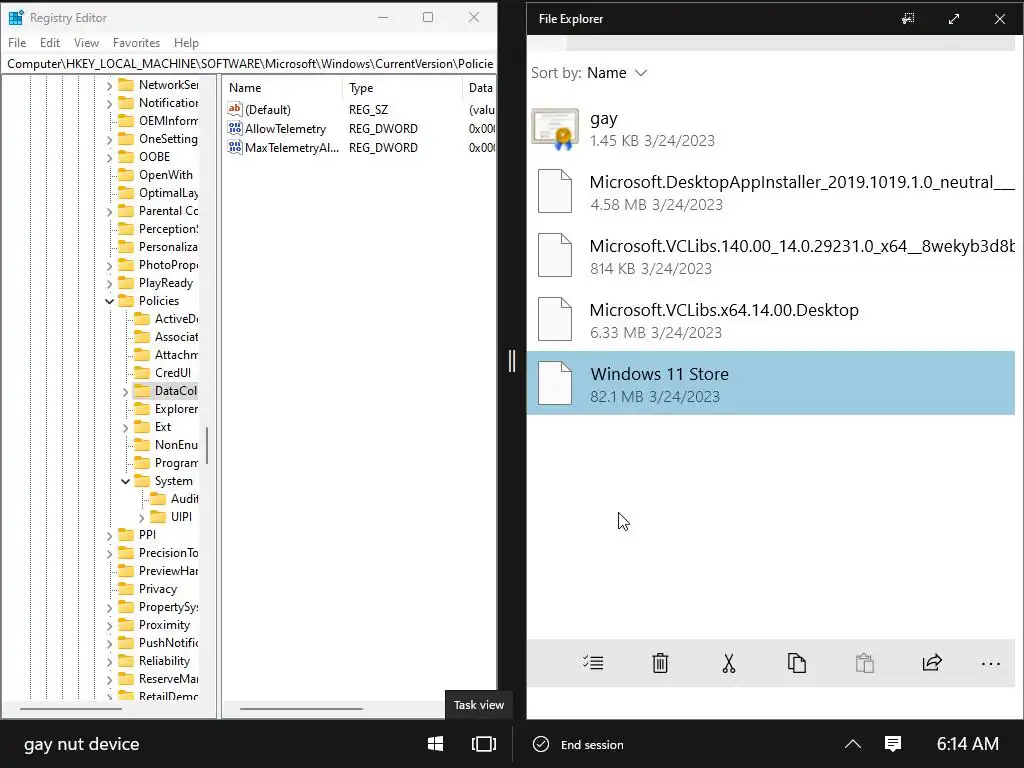
Task: Select the PlayReady registry key
Action: pyautogui.click(x=165, y=283)
